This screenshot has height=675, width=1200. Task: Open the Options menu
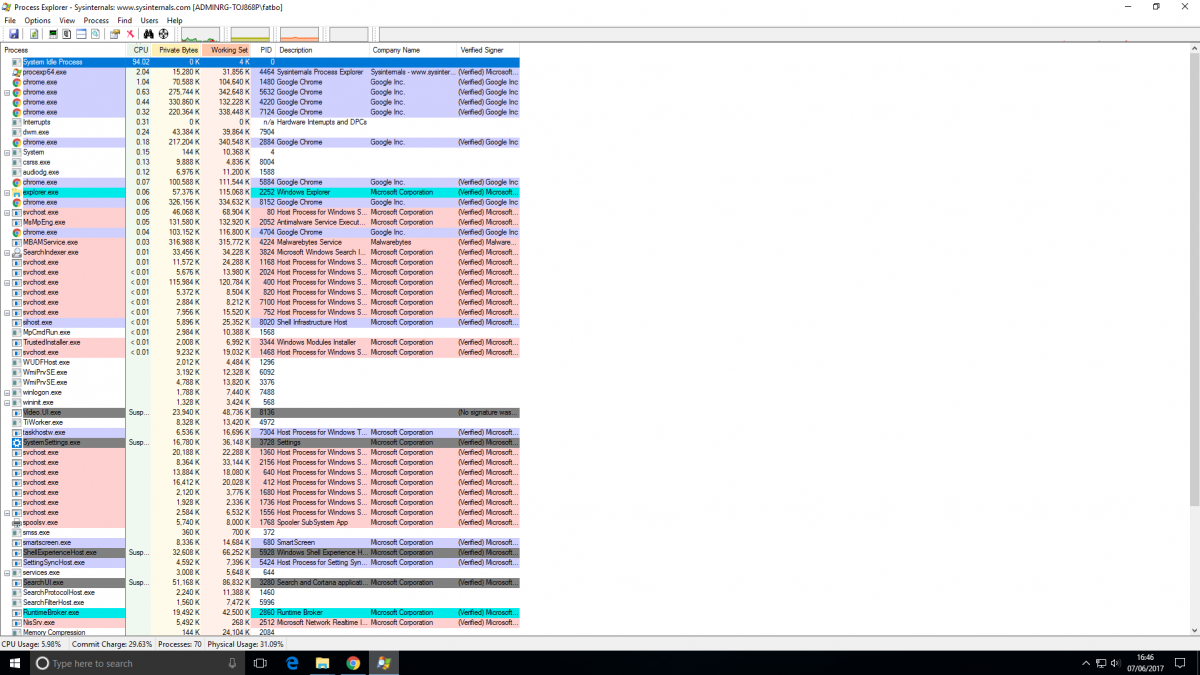(37, 20)
